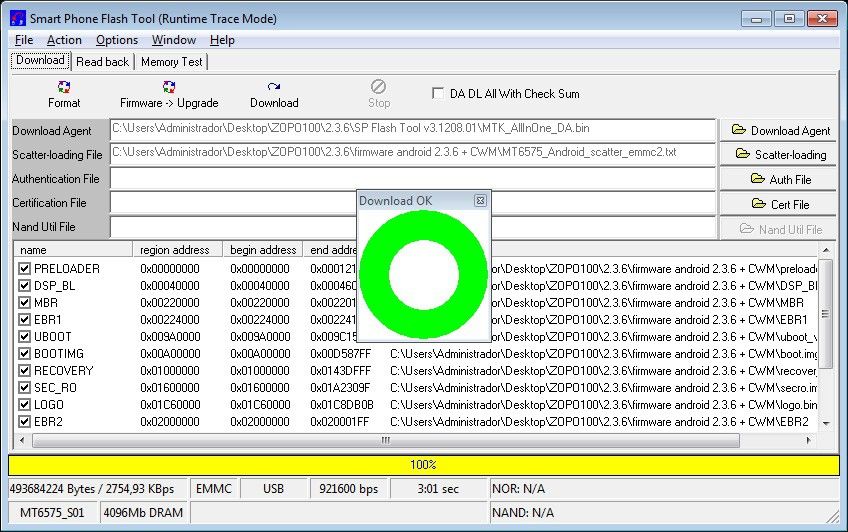Click the 0x01C8DB0B end address of LOGO
This screenshot has height=532, width=848.
342,404
